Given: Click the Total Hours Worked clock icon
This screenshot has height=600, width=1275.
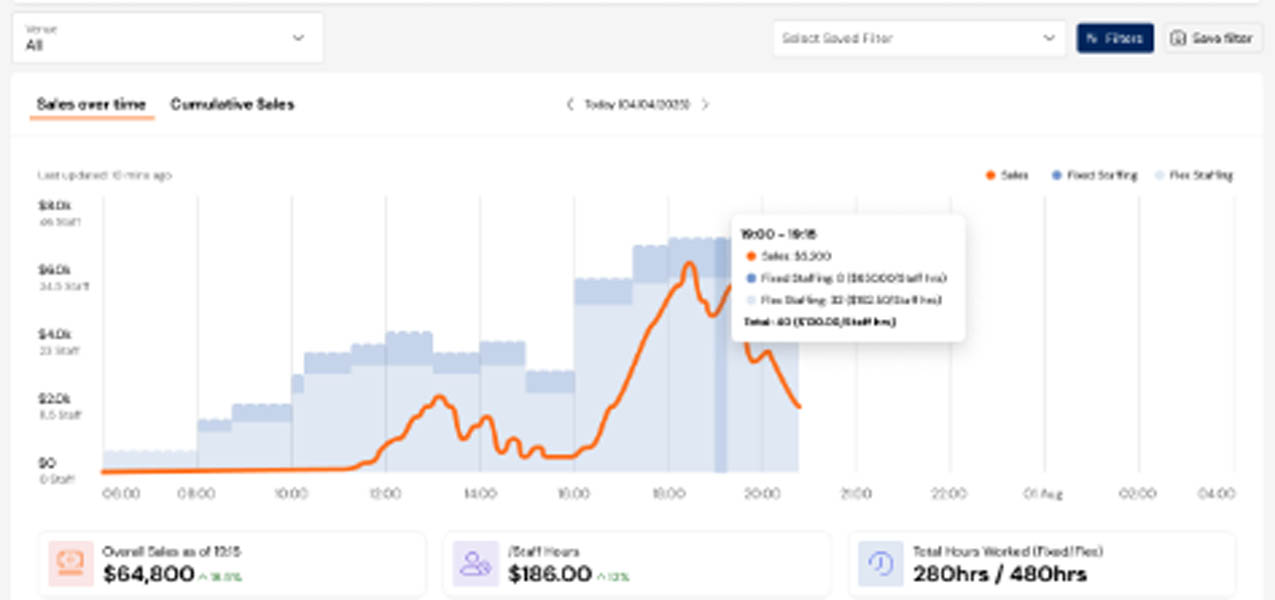Looking at the screenshot, I should pos(880,564).
